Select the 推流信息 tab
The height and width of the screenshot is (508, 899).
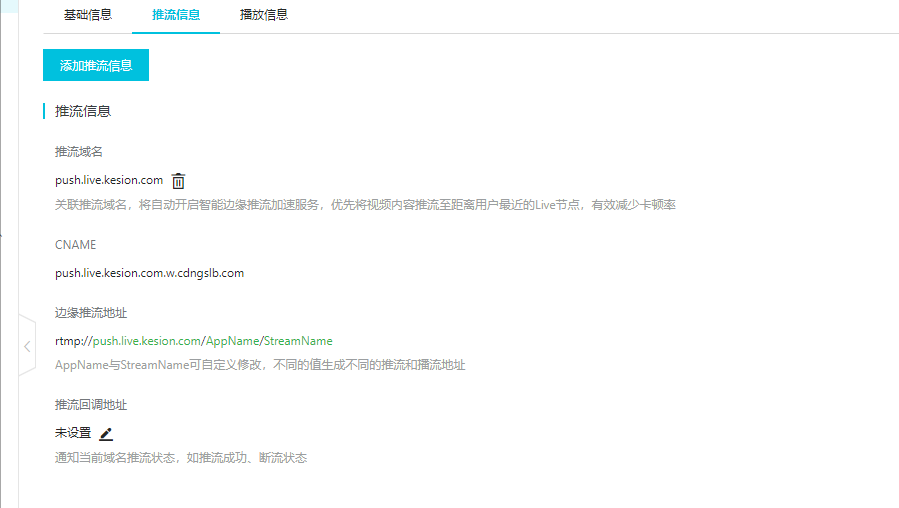176,16
